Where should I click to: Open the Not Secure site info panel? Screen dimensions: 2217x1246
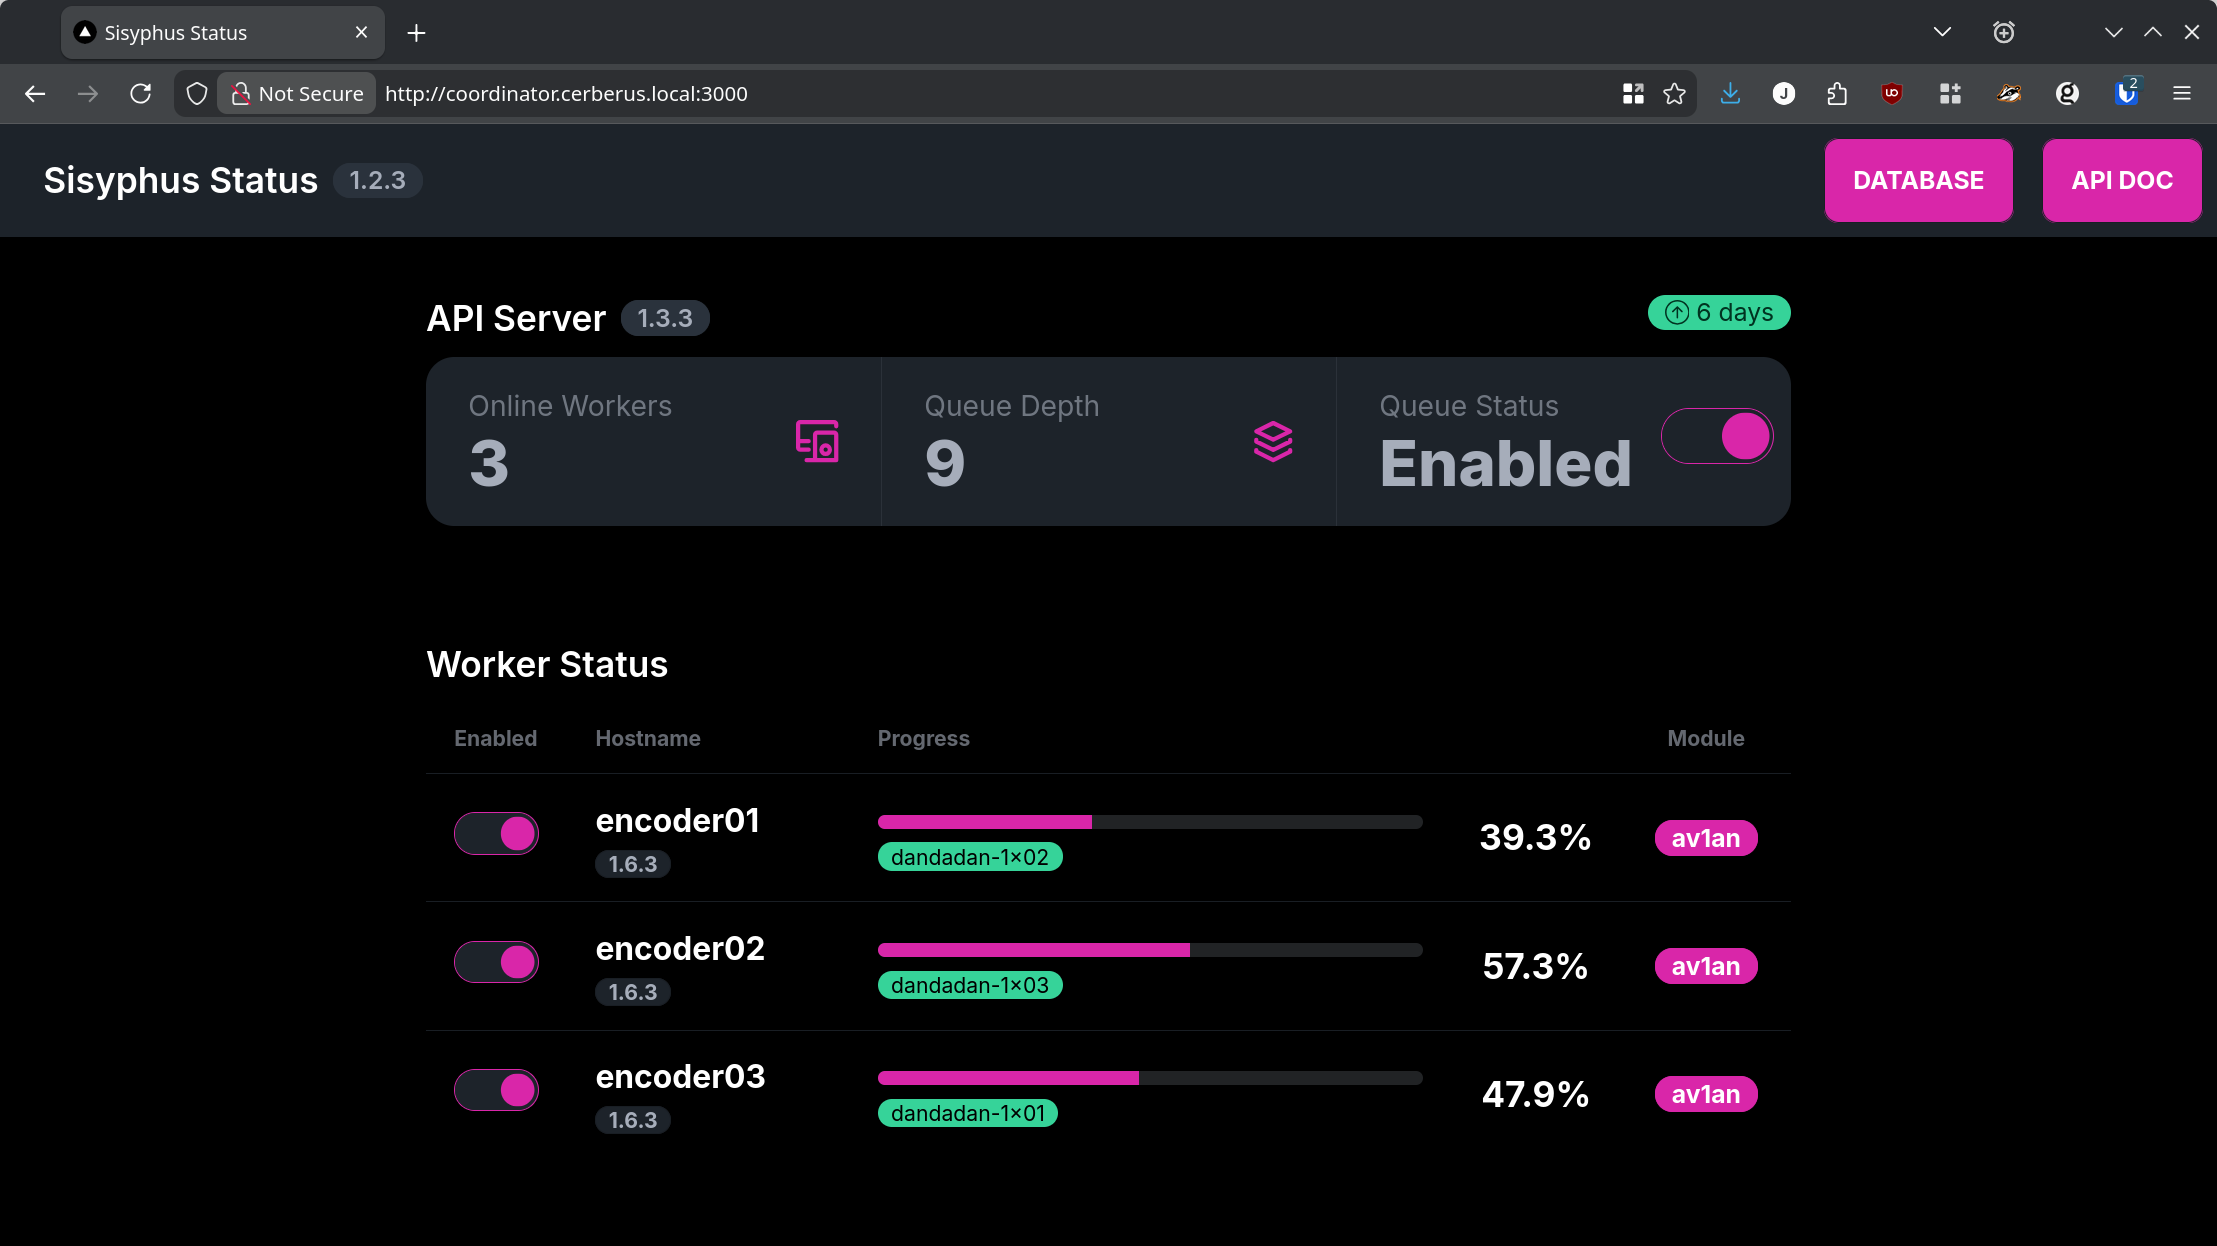tap(298, 94)
